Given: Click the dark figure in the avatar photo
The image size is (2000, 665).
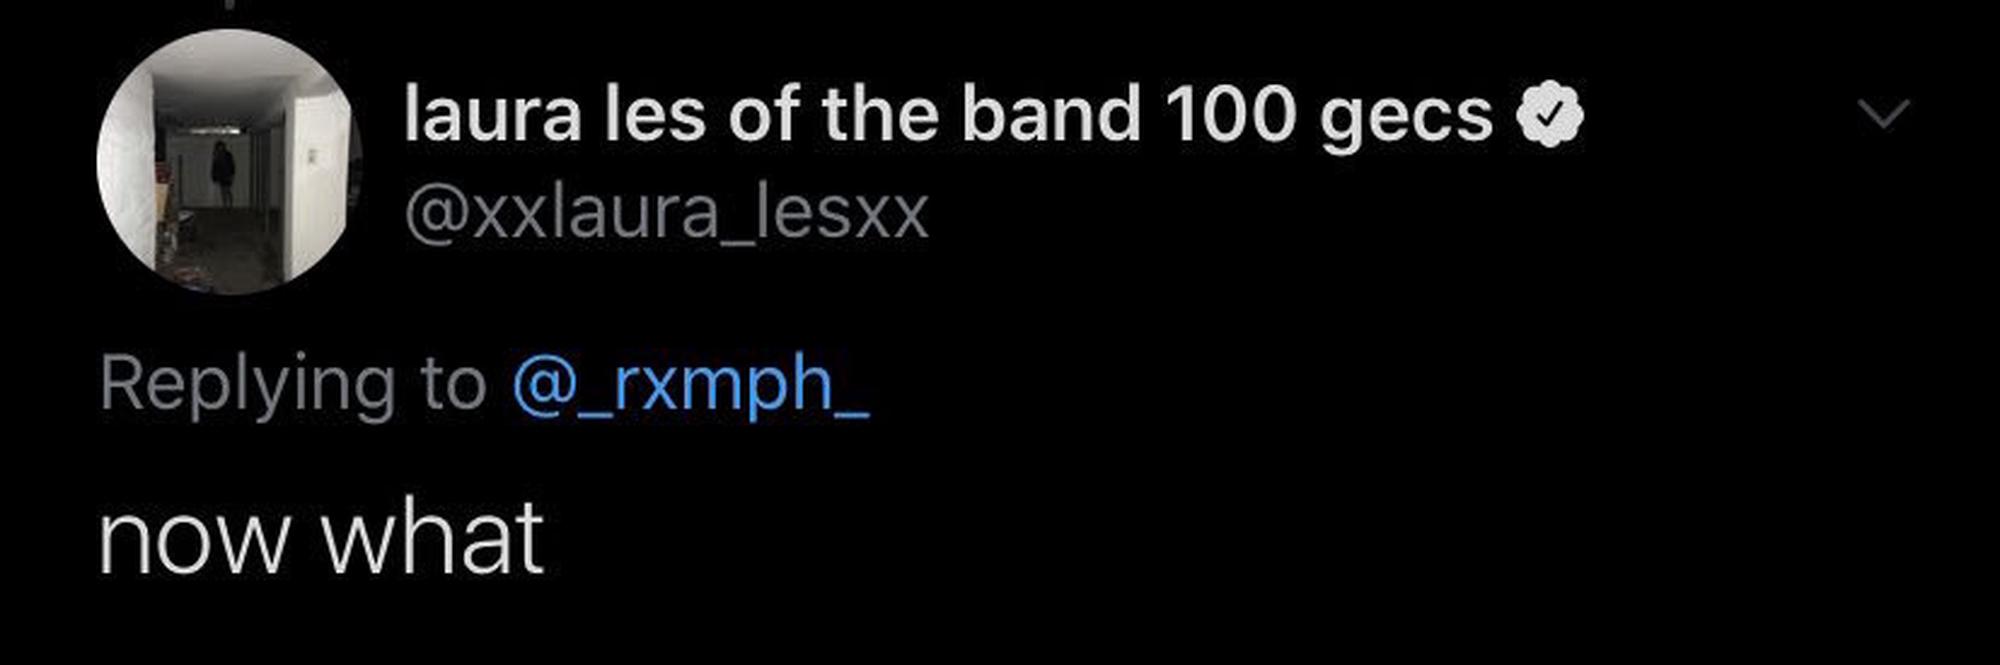Looking at the screenshot, I should [223, 170].
